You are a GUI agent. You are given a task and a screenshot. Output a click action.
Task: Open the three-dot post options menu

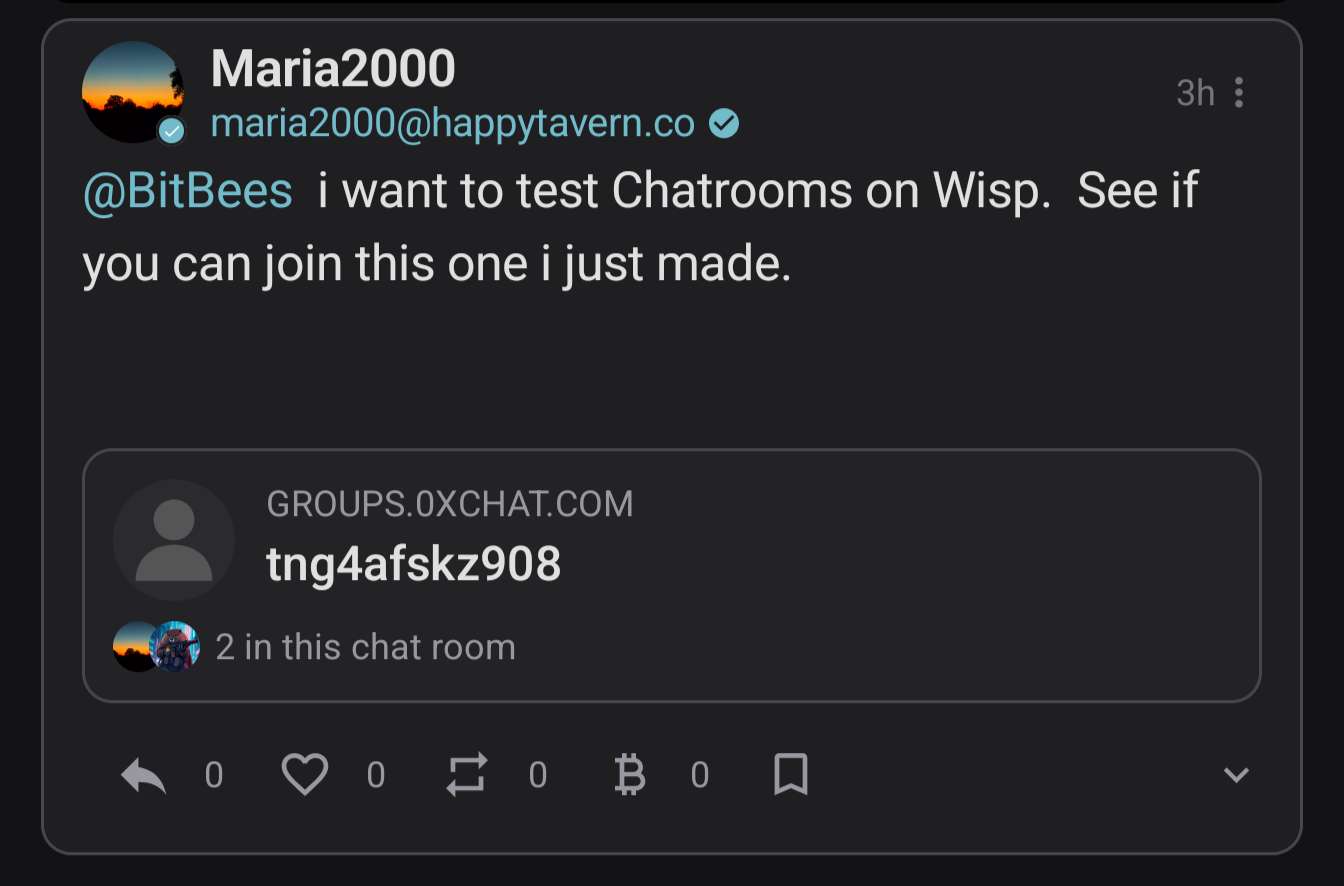pyautogui.click(x=1239, y=93)
